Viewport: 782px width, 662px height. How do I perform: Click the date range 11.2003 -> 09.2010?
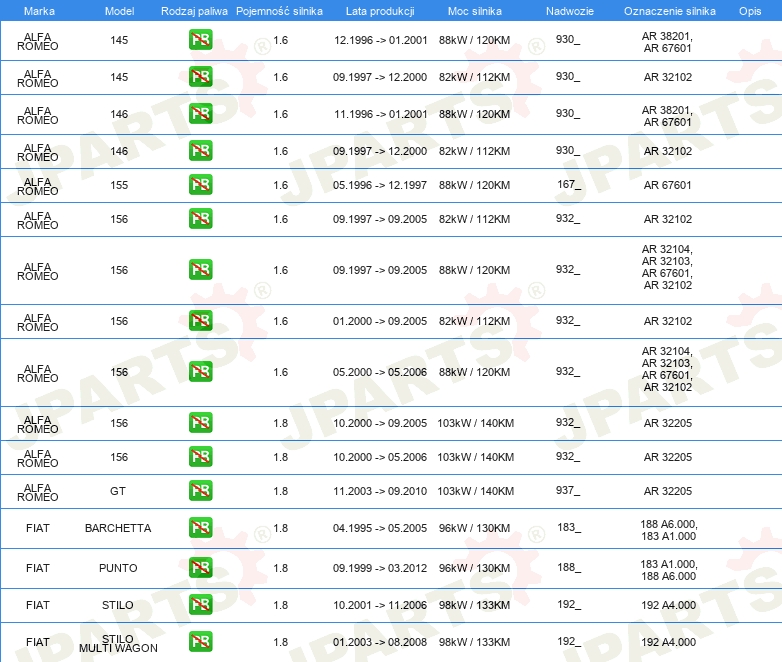click(x=380, y=491)
